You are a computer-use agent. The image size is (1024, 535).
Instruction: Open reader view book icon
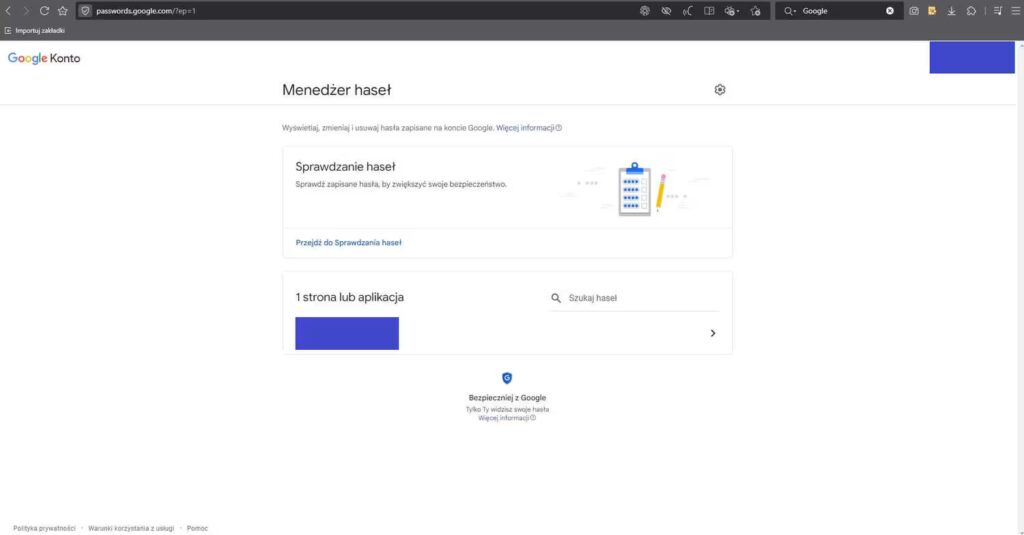click(709, 11)
